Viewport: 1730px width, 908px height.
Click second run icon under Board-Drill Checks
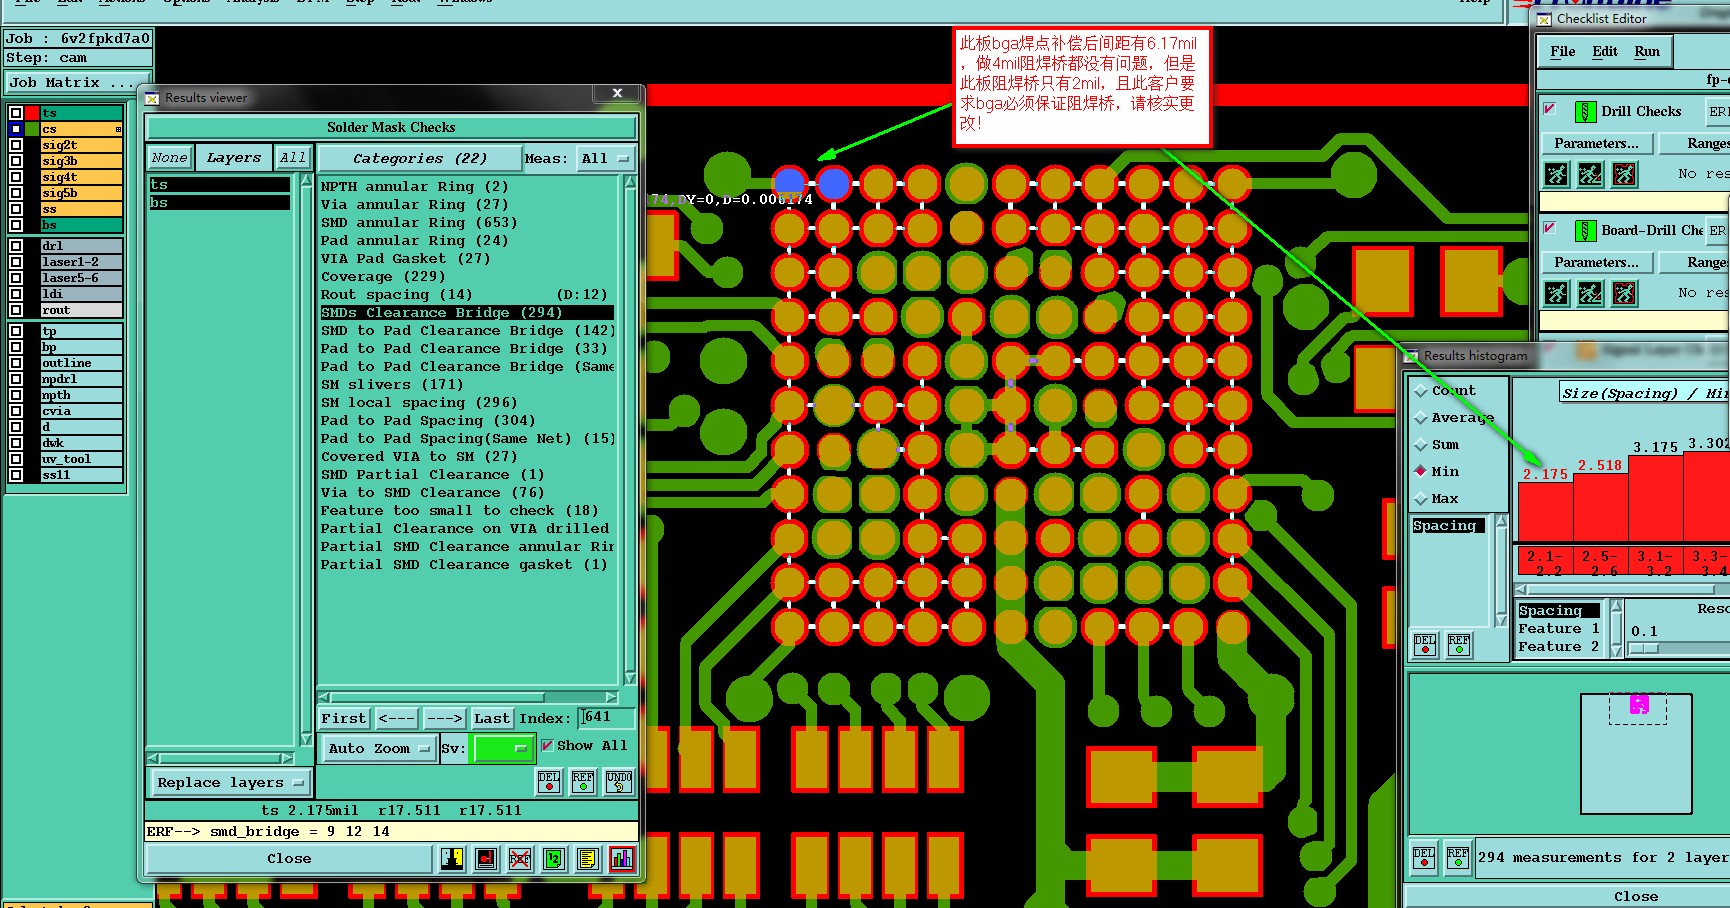coord(1590,293)
